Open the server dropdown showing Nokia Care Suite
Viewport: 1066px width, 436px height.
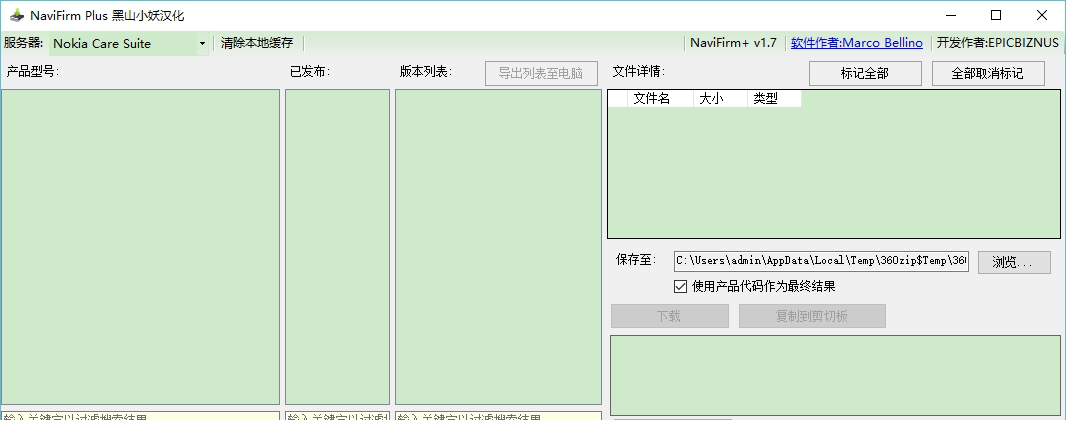coord(128,44)
